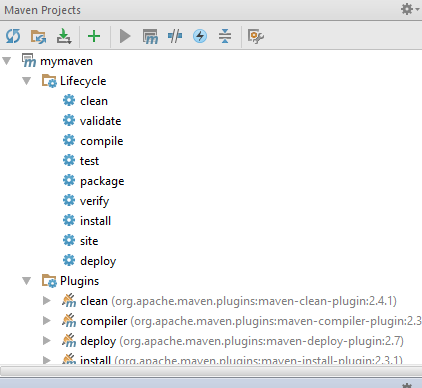Click the gear icon beside validate phase
The width and height of the screenshot is (422, 388).
point(69,120)
